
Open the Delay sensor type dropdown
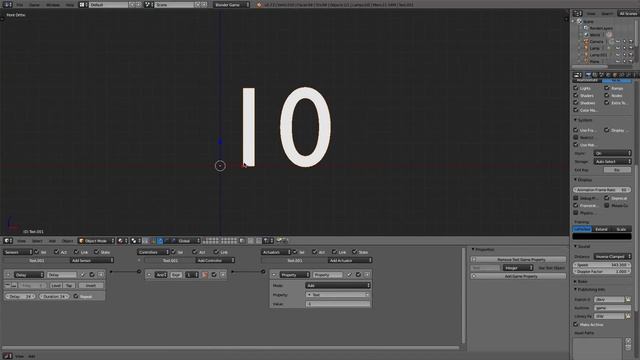29,275
